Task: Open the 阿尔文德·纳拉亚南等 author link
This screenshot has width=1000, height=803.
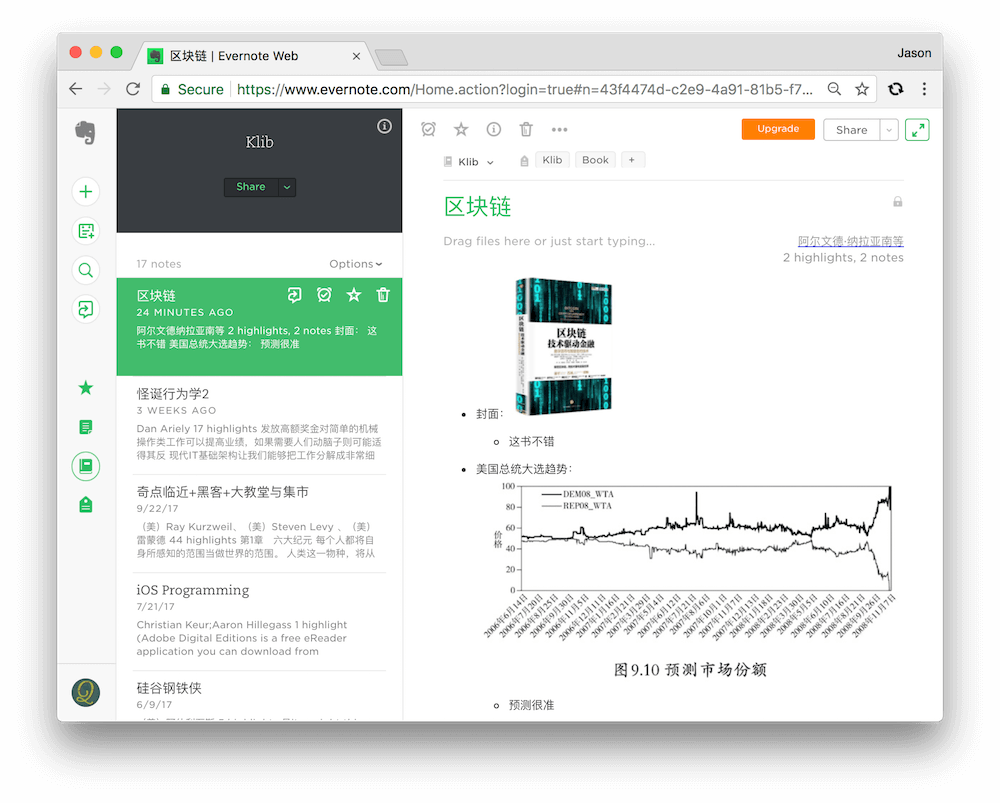Action: (x=850, y=241)
